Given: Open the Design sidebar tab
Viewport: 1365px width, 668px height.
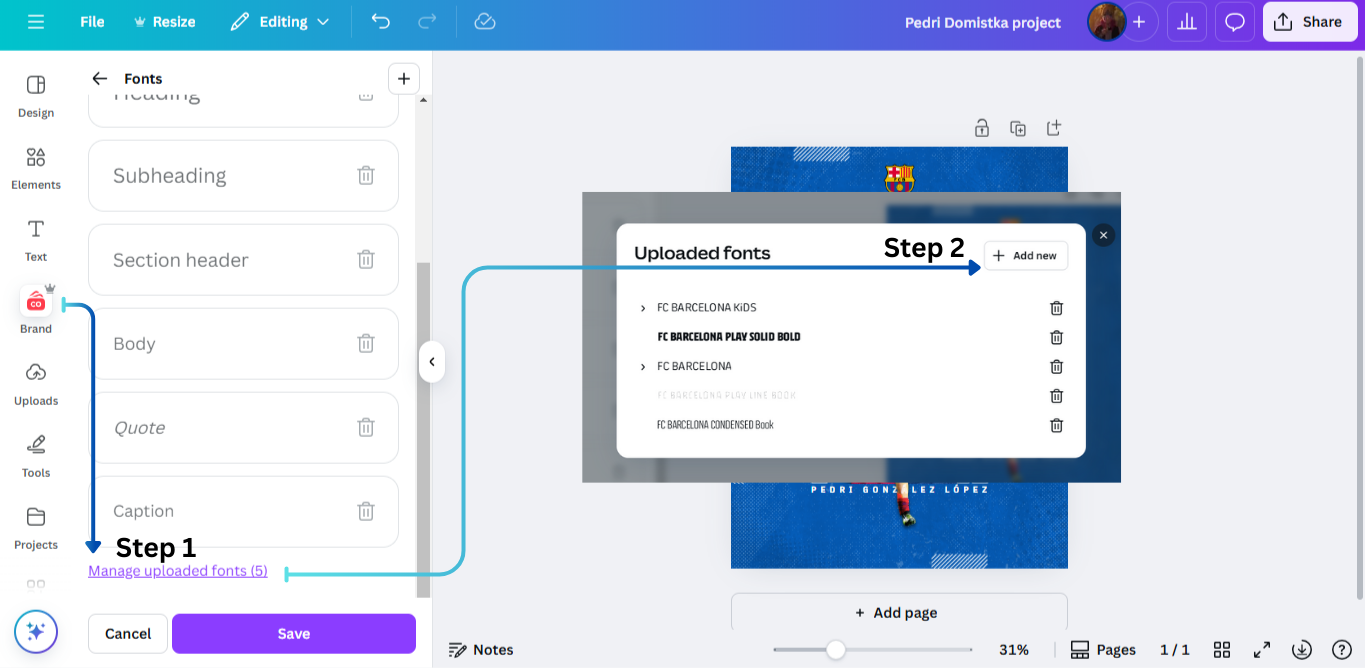Looking at the screenshot, I should coord(36,96).
